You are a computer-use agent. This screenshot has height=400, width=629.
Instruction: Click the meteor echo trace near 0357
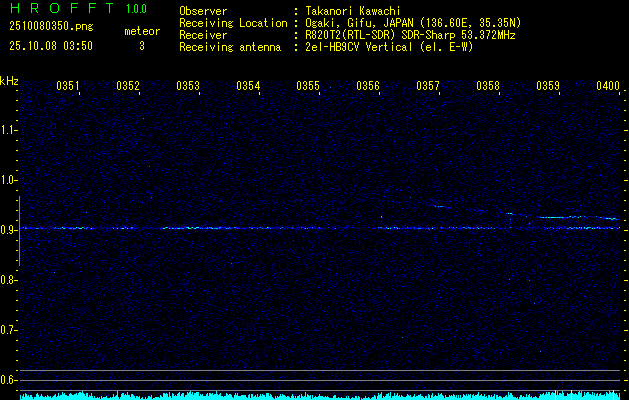click(440, 207)
